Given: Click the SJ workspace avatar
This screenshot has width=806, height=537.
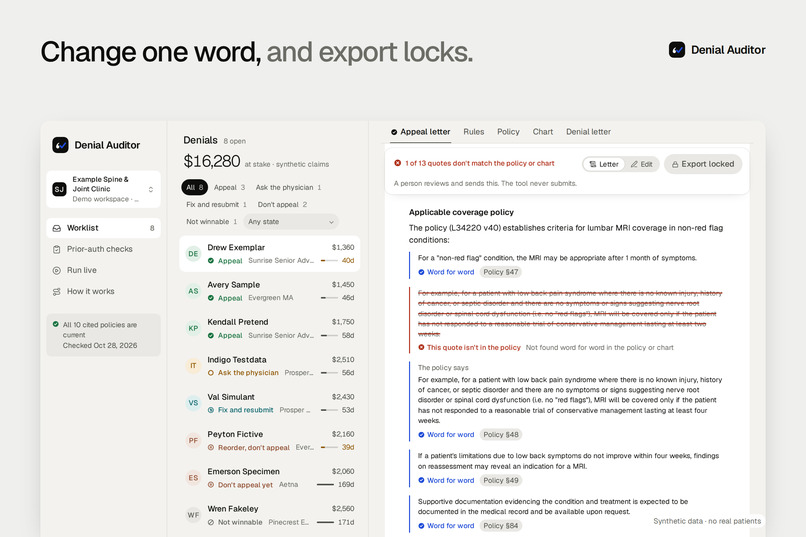Looking at the screenshot, I should pos(59,189).
